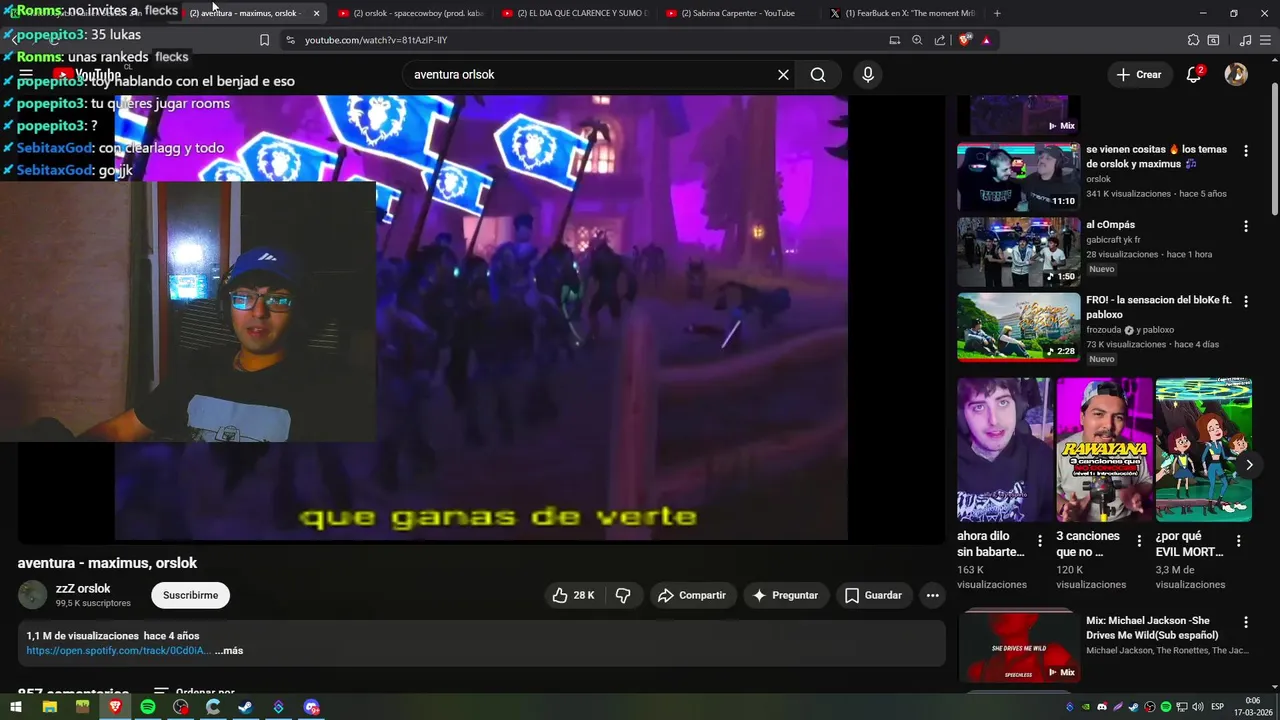
Task: Click the volume speaker tray icon
Action: tap(1198, 707)
